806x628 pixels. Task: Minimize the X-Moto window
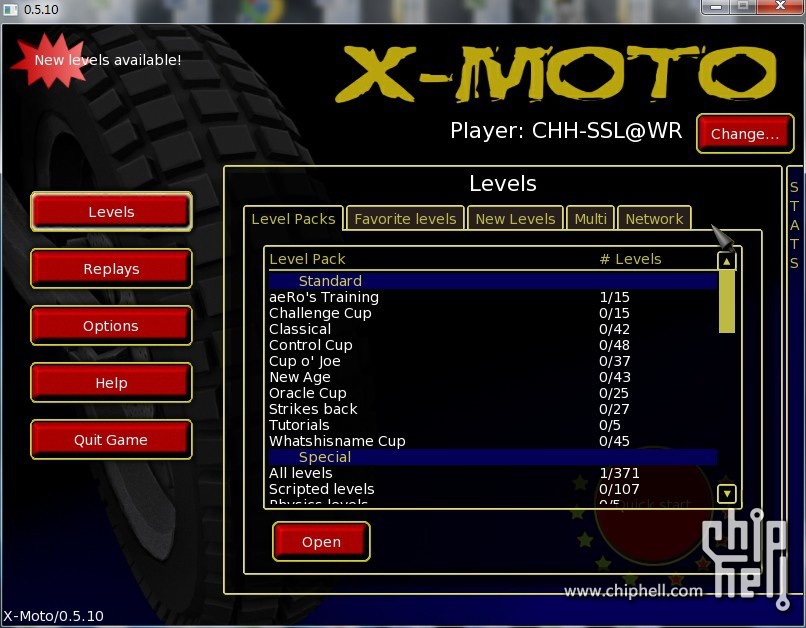pyautogui.click(x=716, y=7)
